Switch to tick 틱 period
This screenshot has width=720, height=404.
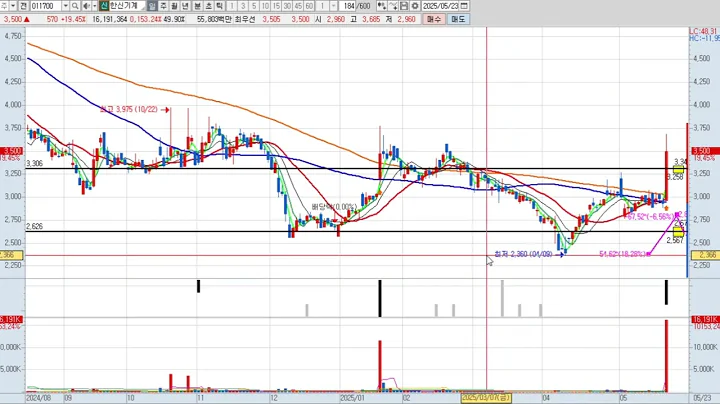pyautogui.click(x=219, y=6)
